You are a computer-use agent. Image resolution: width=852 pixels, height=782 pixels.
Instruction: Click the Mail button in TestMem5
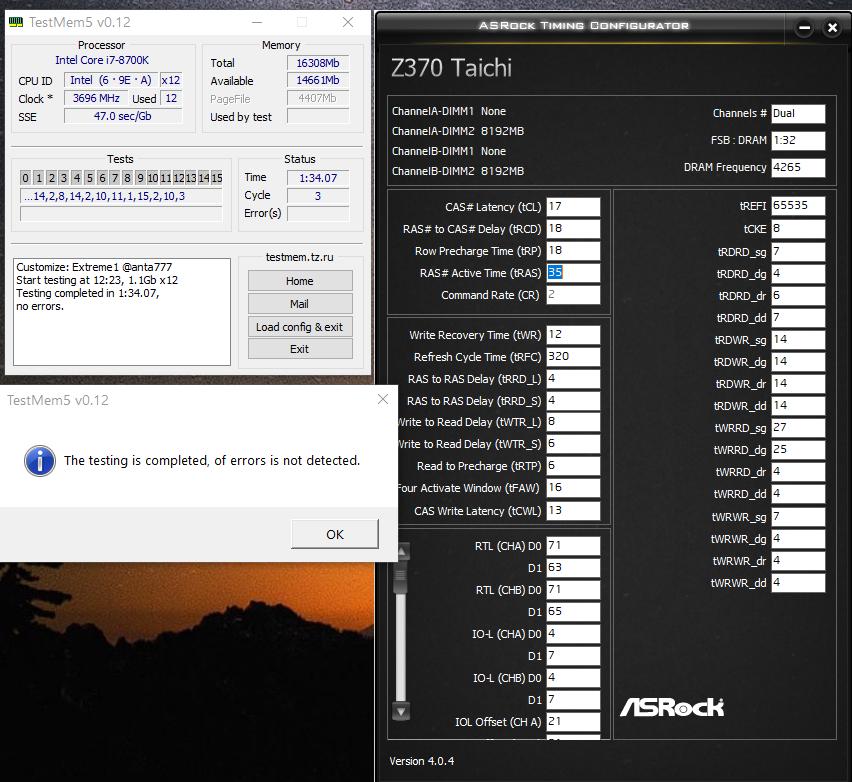[300, 304]
